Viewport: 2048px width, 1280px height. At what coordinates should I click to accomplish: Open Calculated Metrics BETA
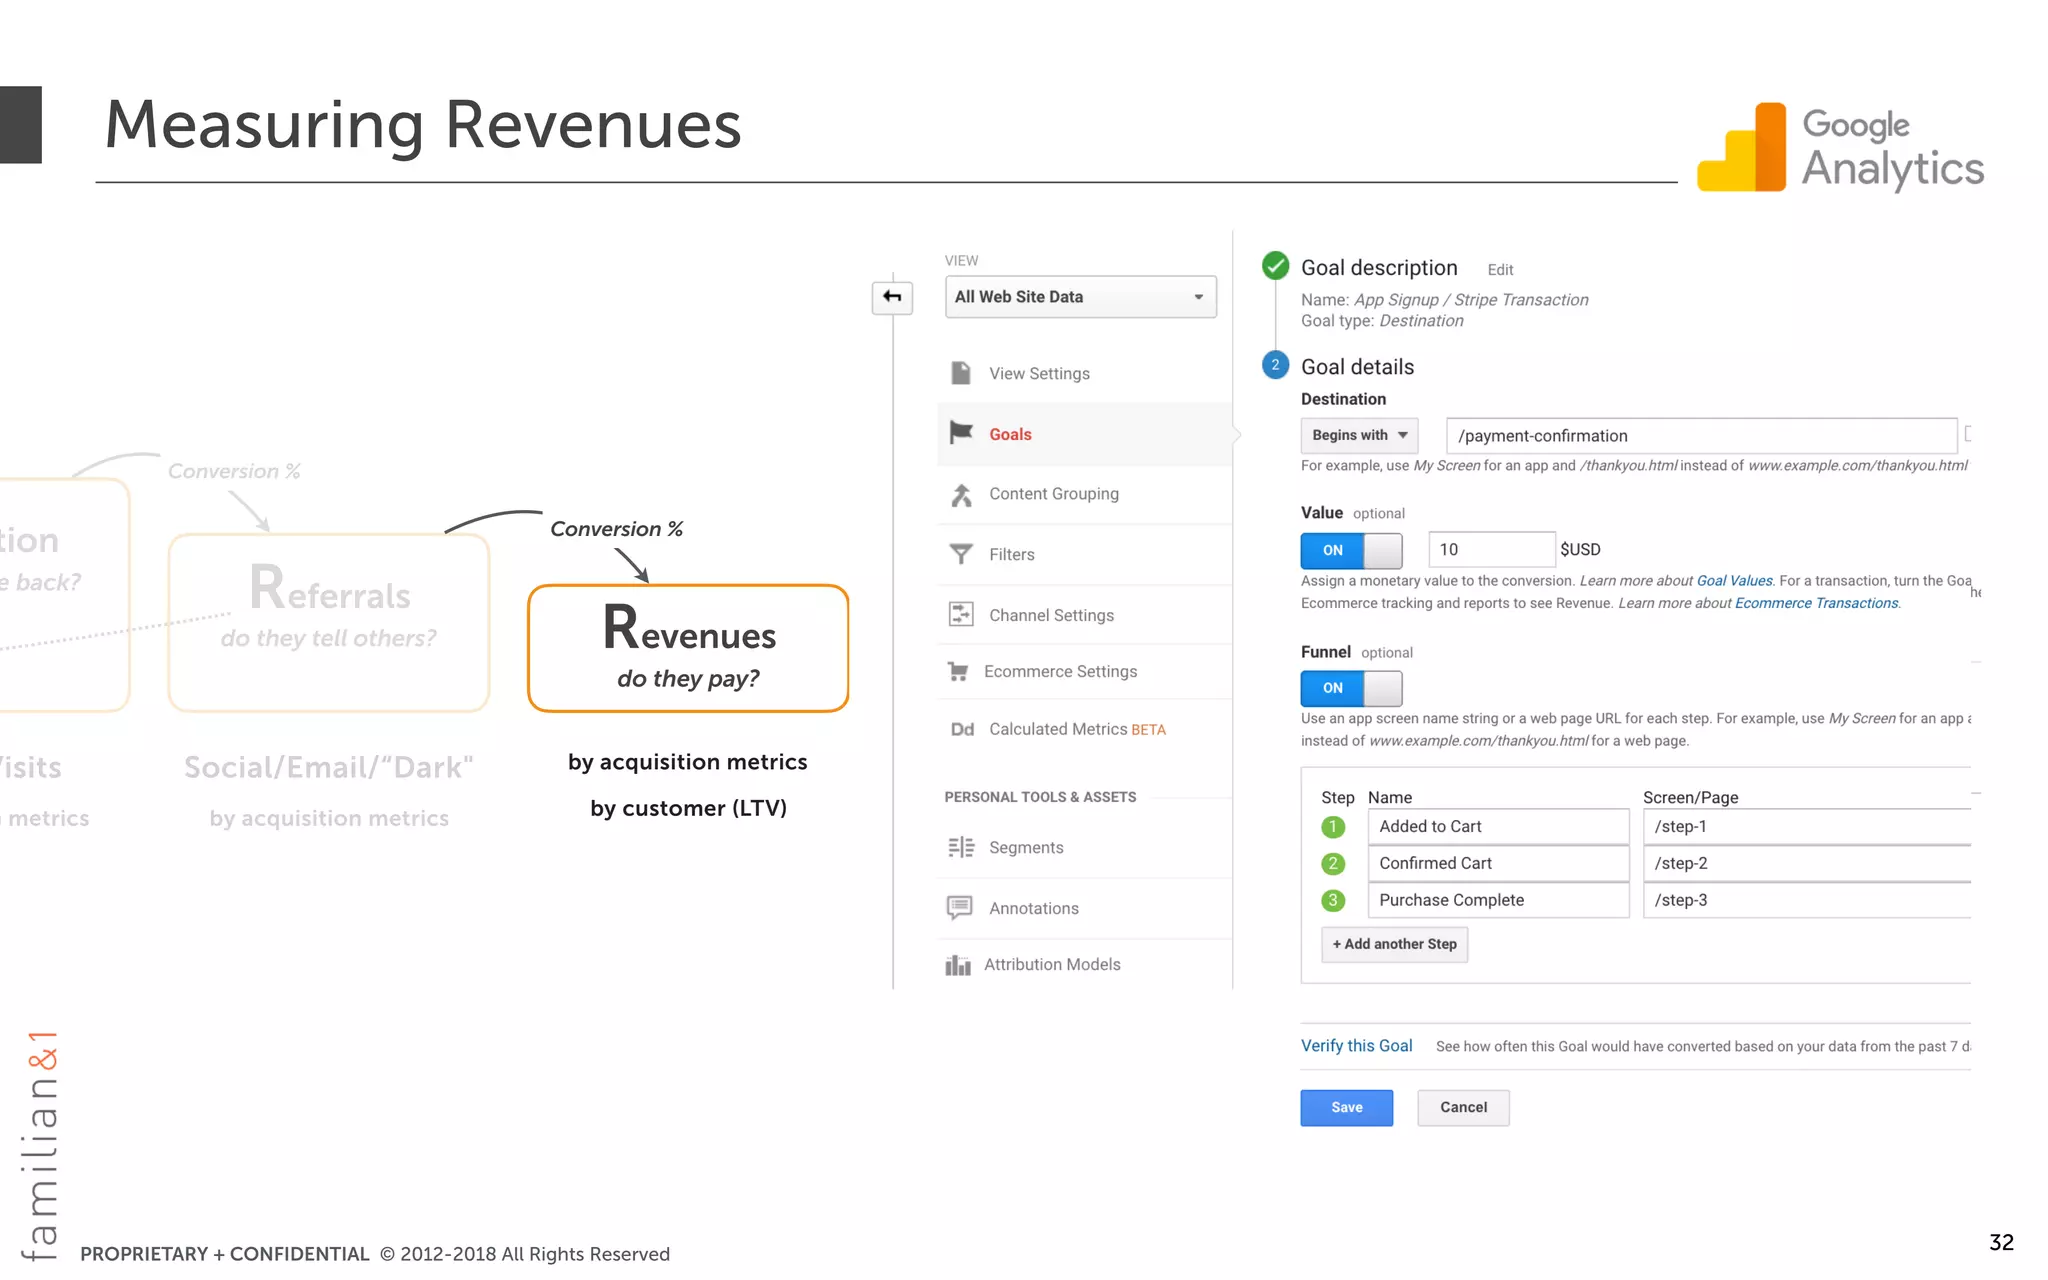pyautogui.click(x=1077, y=729)
